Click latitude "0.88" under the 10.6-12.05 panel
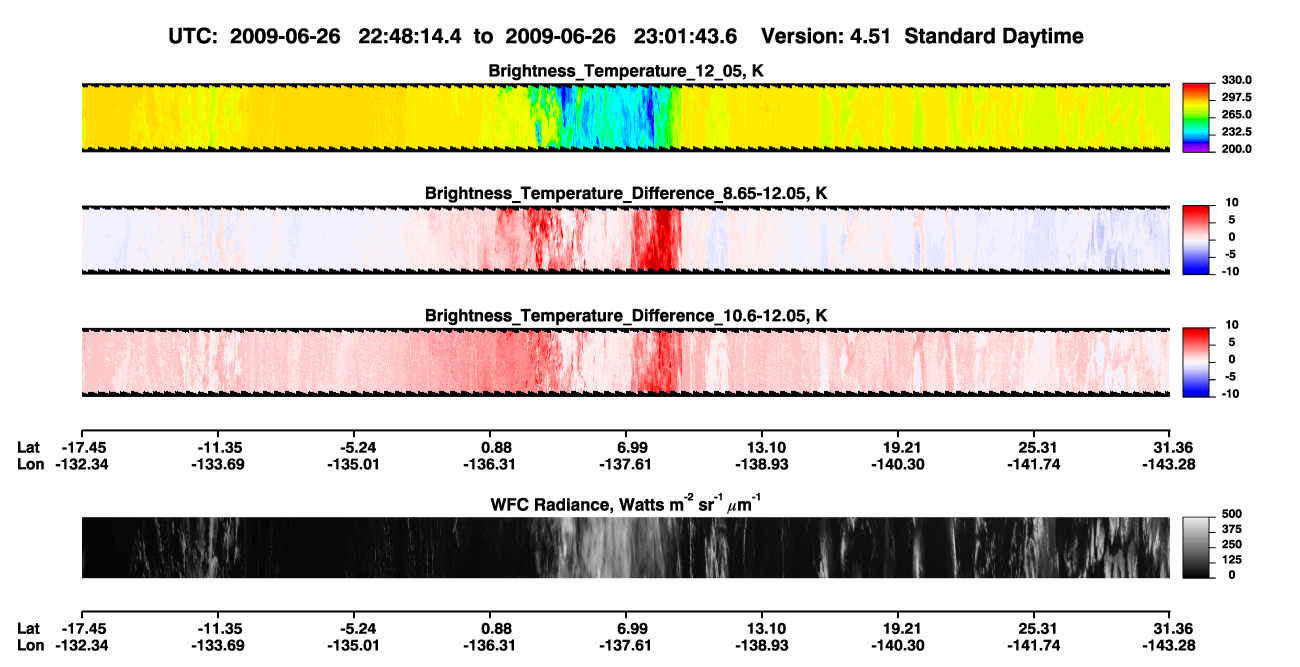Image resolution: width=1300 pixels, height=667 pixels. click(491, 447)
